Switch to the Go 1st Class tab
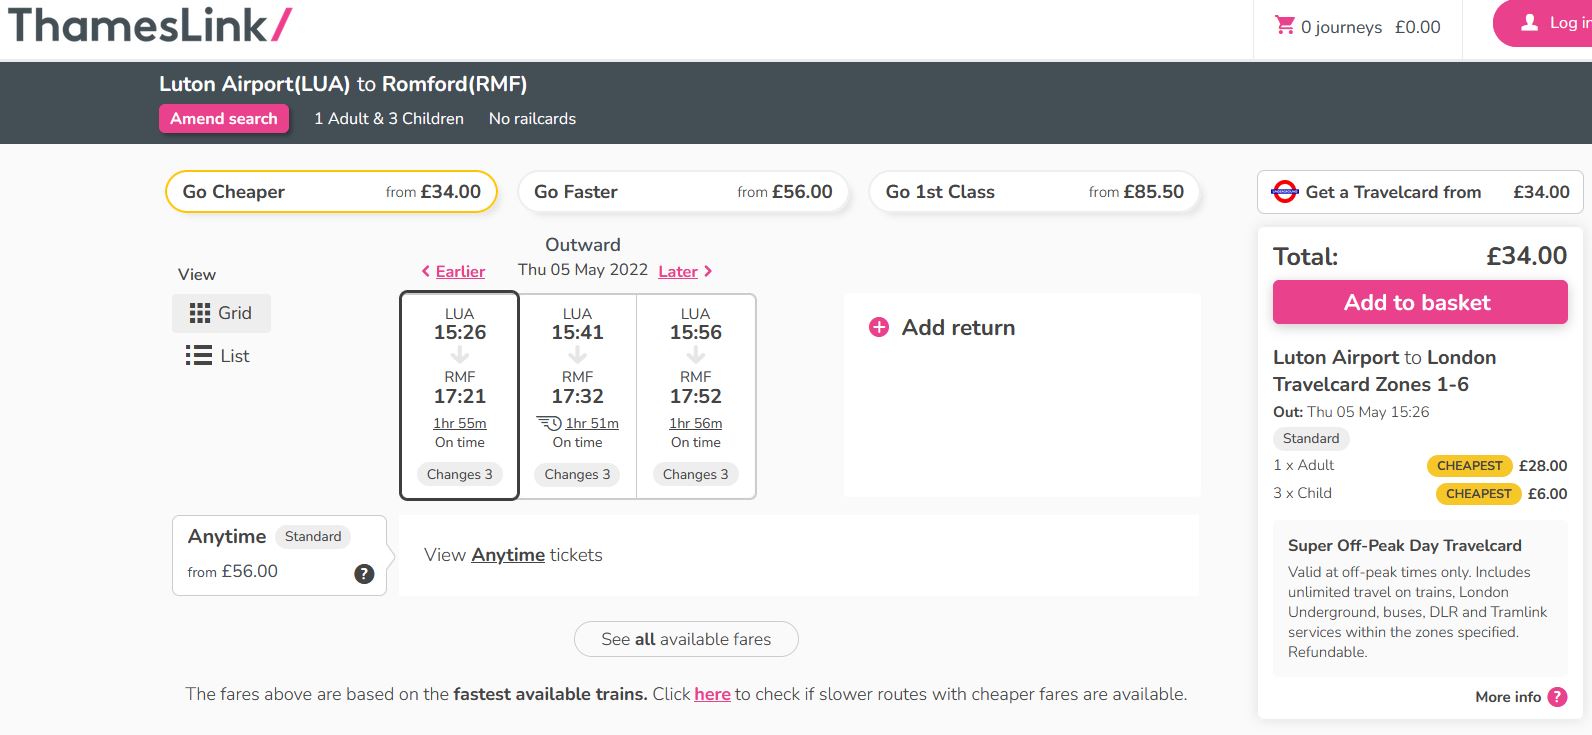1592x735 pixels. coord(1035,192)
